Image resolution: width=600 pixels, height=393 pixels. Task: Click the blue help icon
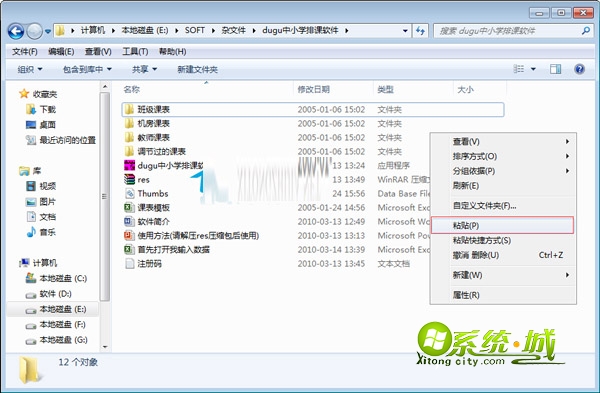[x=579, y=69]
